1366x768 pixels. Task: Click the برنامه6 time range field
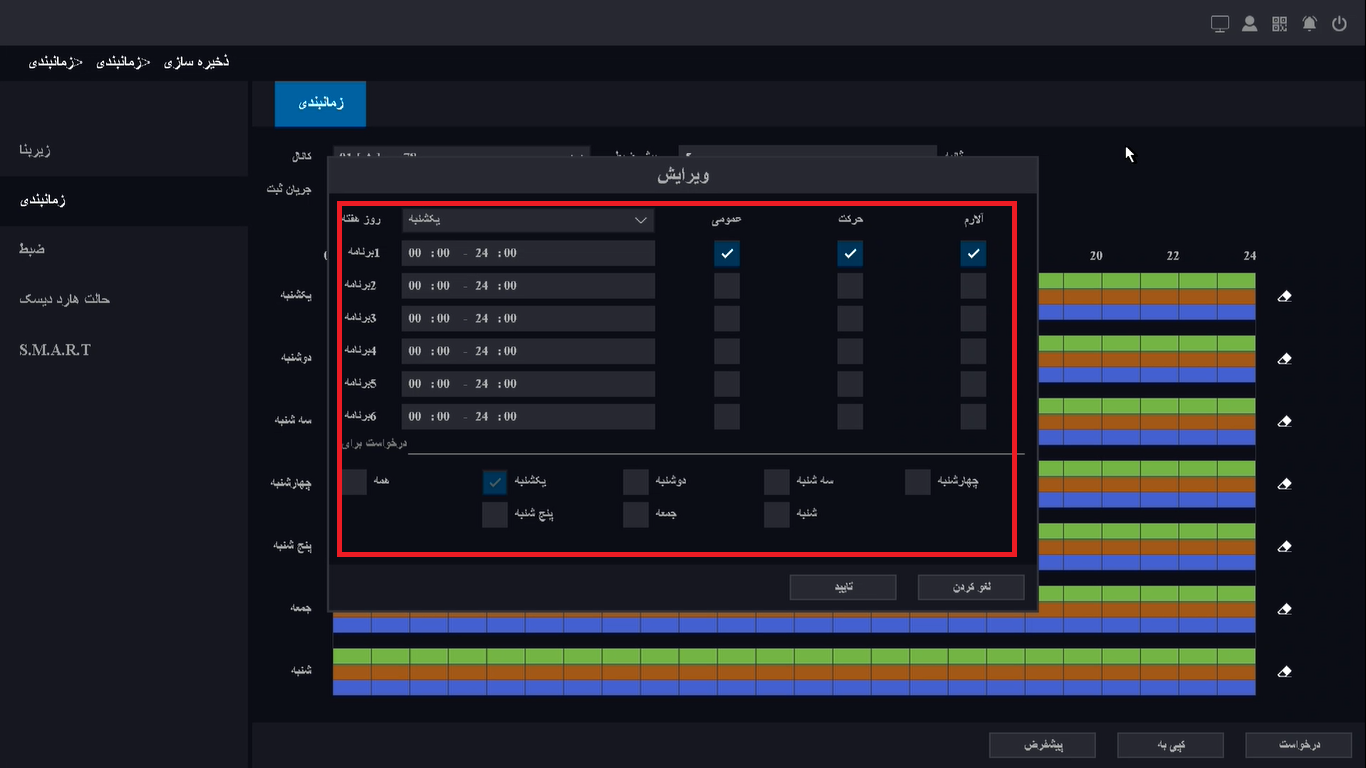528,417
